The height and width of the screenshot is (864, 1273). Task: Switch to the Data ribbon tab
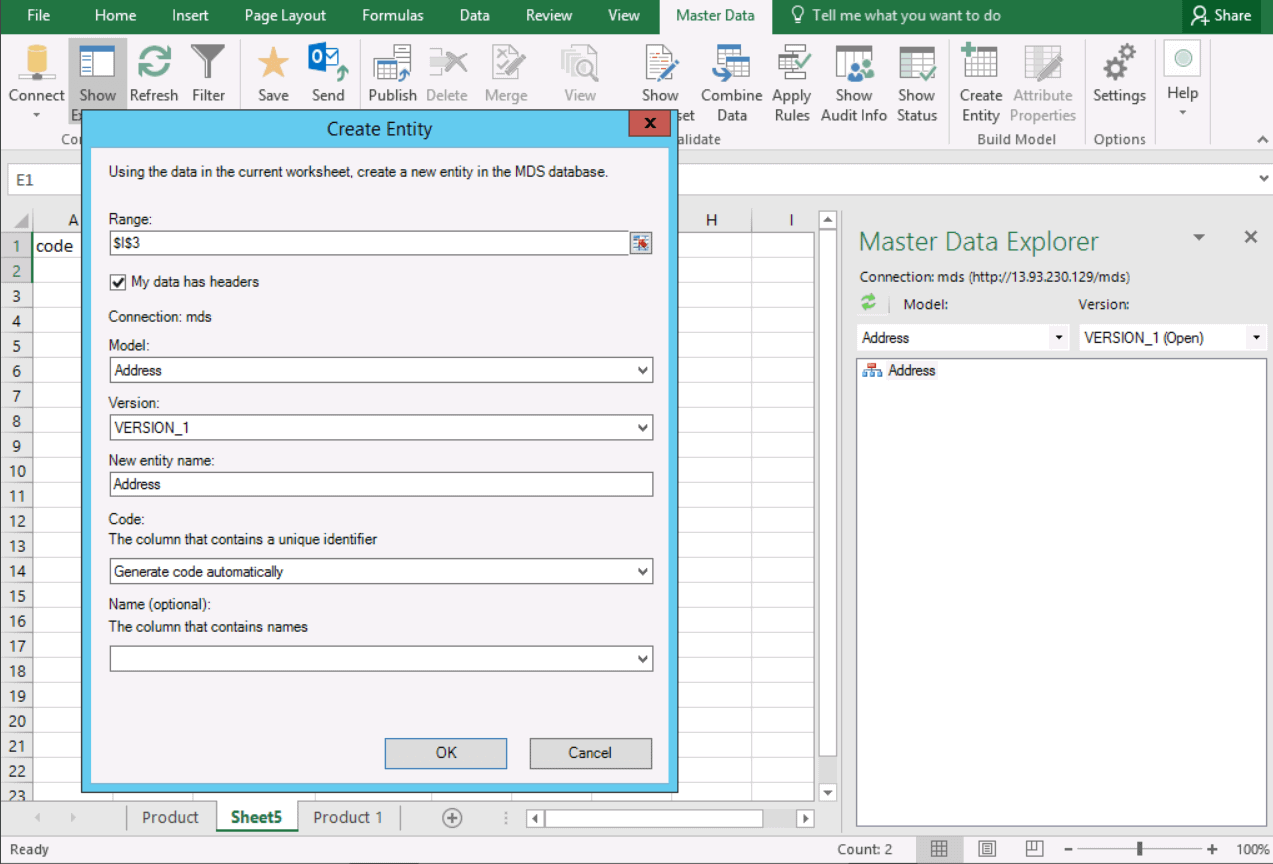tap(475, 16)
